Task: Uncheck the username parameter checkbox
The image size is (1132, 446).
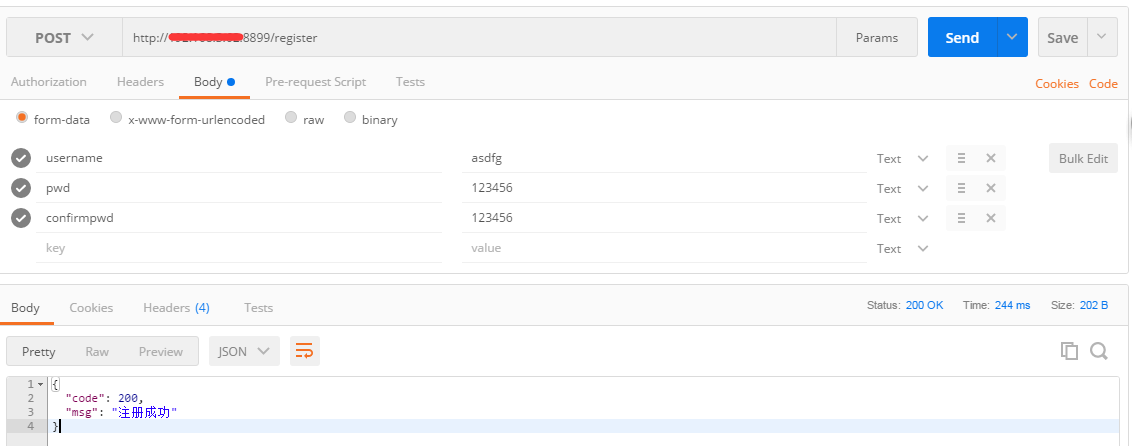Action: [21, 158]
